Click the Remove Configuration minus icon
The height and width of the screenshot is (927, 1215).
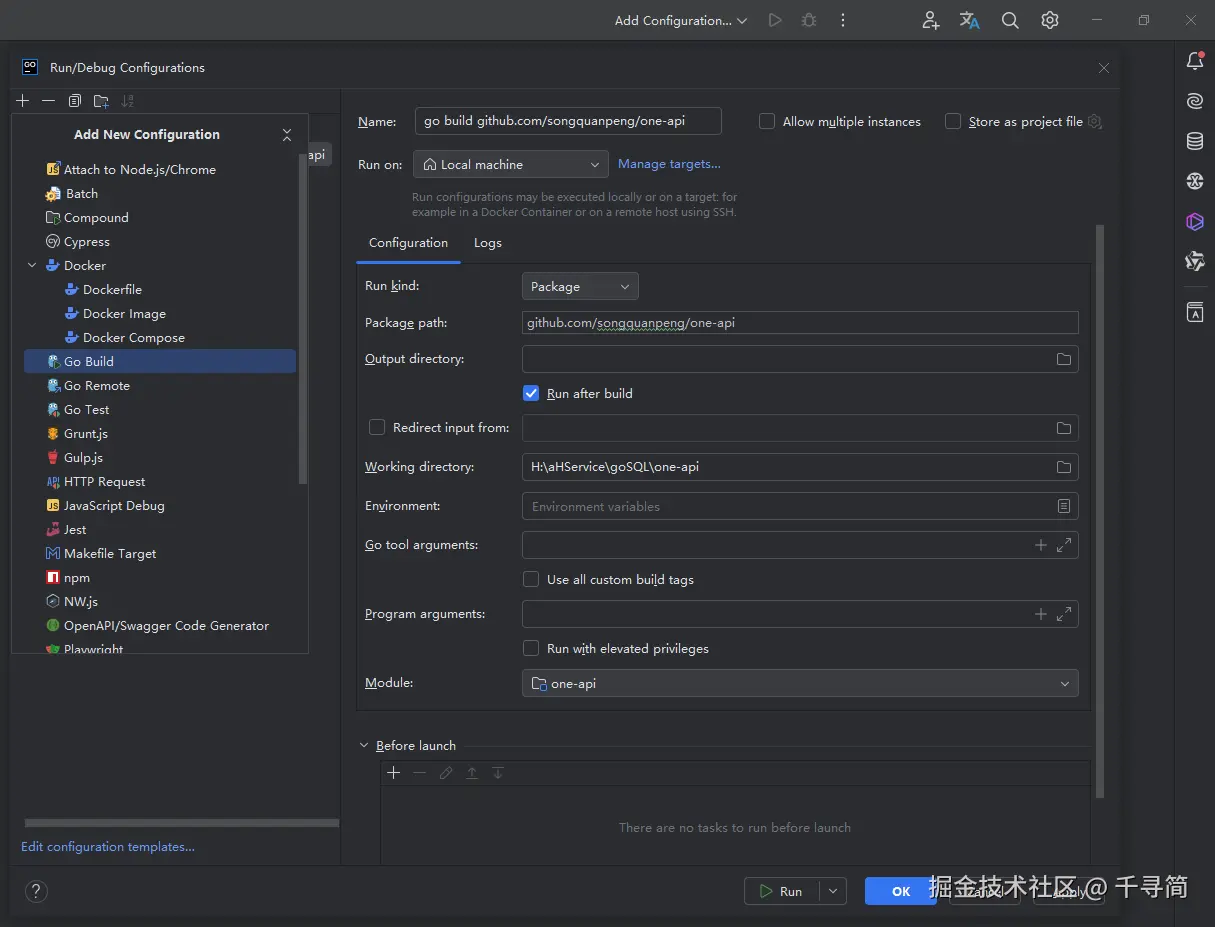pyautogui.click(x=48, y=101)
